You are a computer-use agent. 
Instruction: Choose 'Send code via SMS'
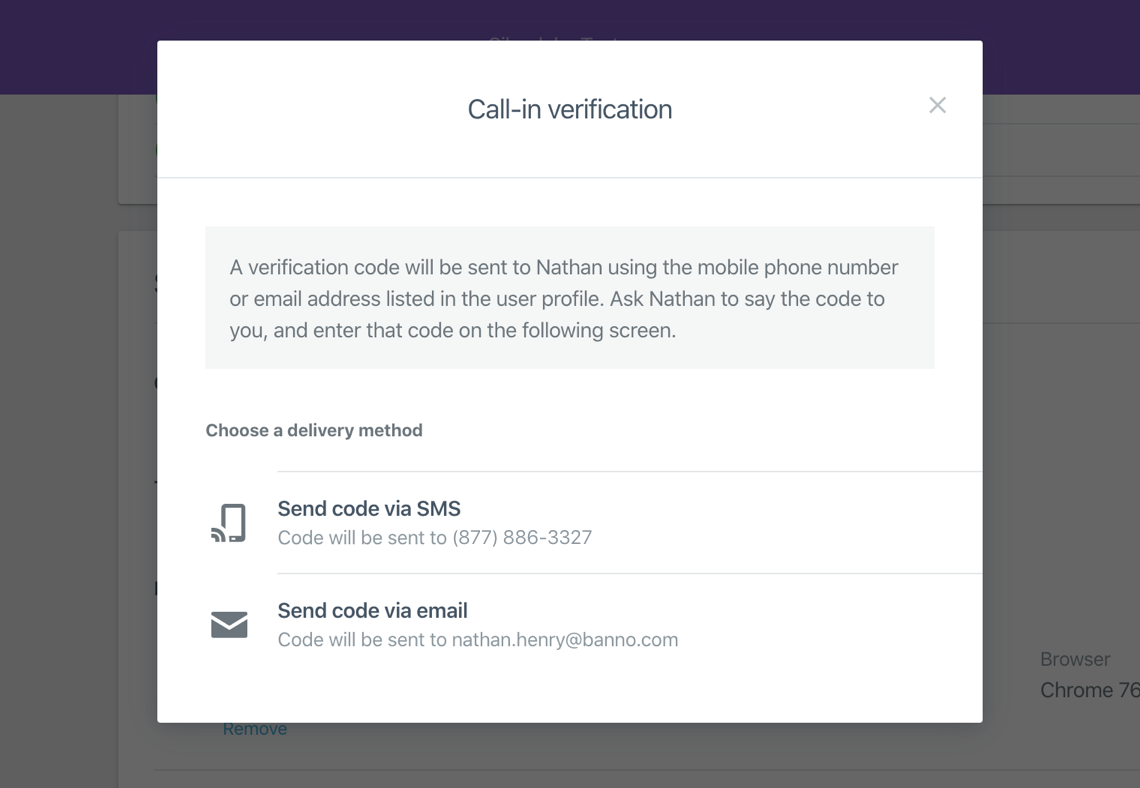[368, 508]
